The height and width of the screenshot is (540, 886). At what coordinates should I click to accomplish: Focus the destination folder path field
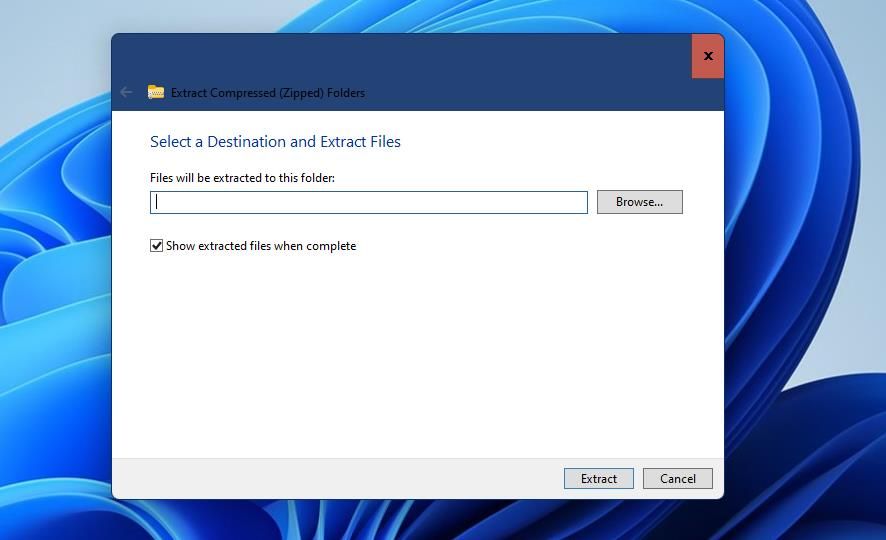368,202
